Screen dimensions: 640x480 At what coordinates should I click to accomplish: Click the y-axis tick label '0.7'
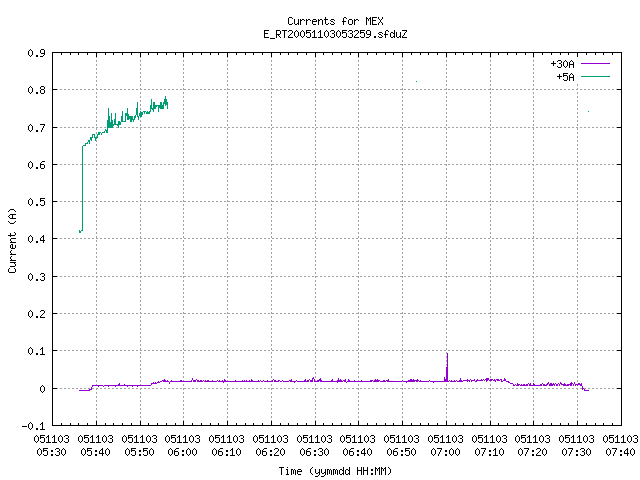click(x=36, y=128)
